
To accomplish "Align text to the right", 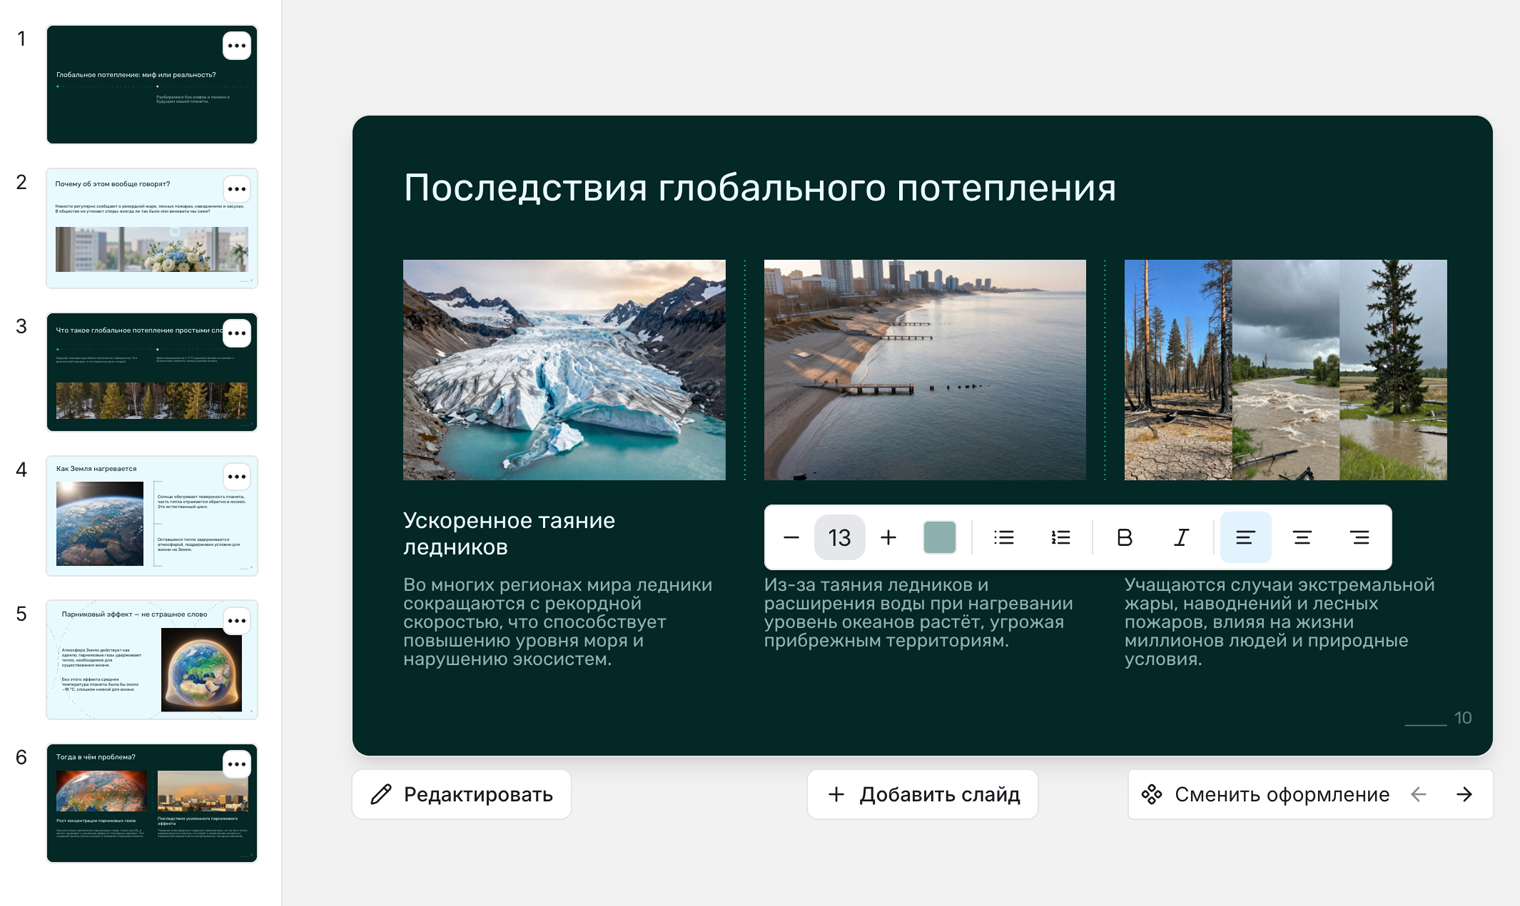I will pyautogui.click(x=1360, y=537).
